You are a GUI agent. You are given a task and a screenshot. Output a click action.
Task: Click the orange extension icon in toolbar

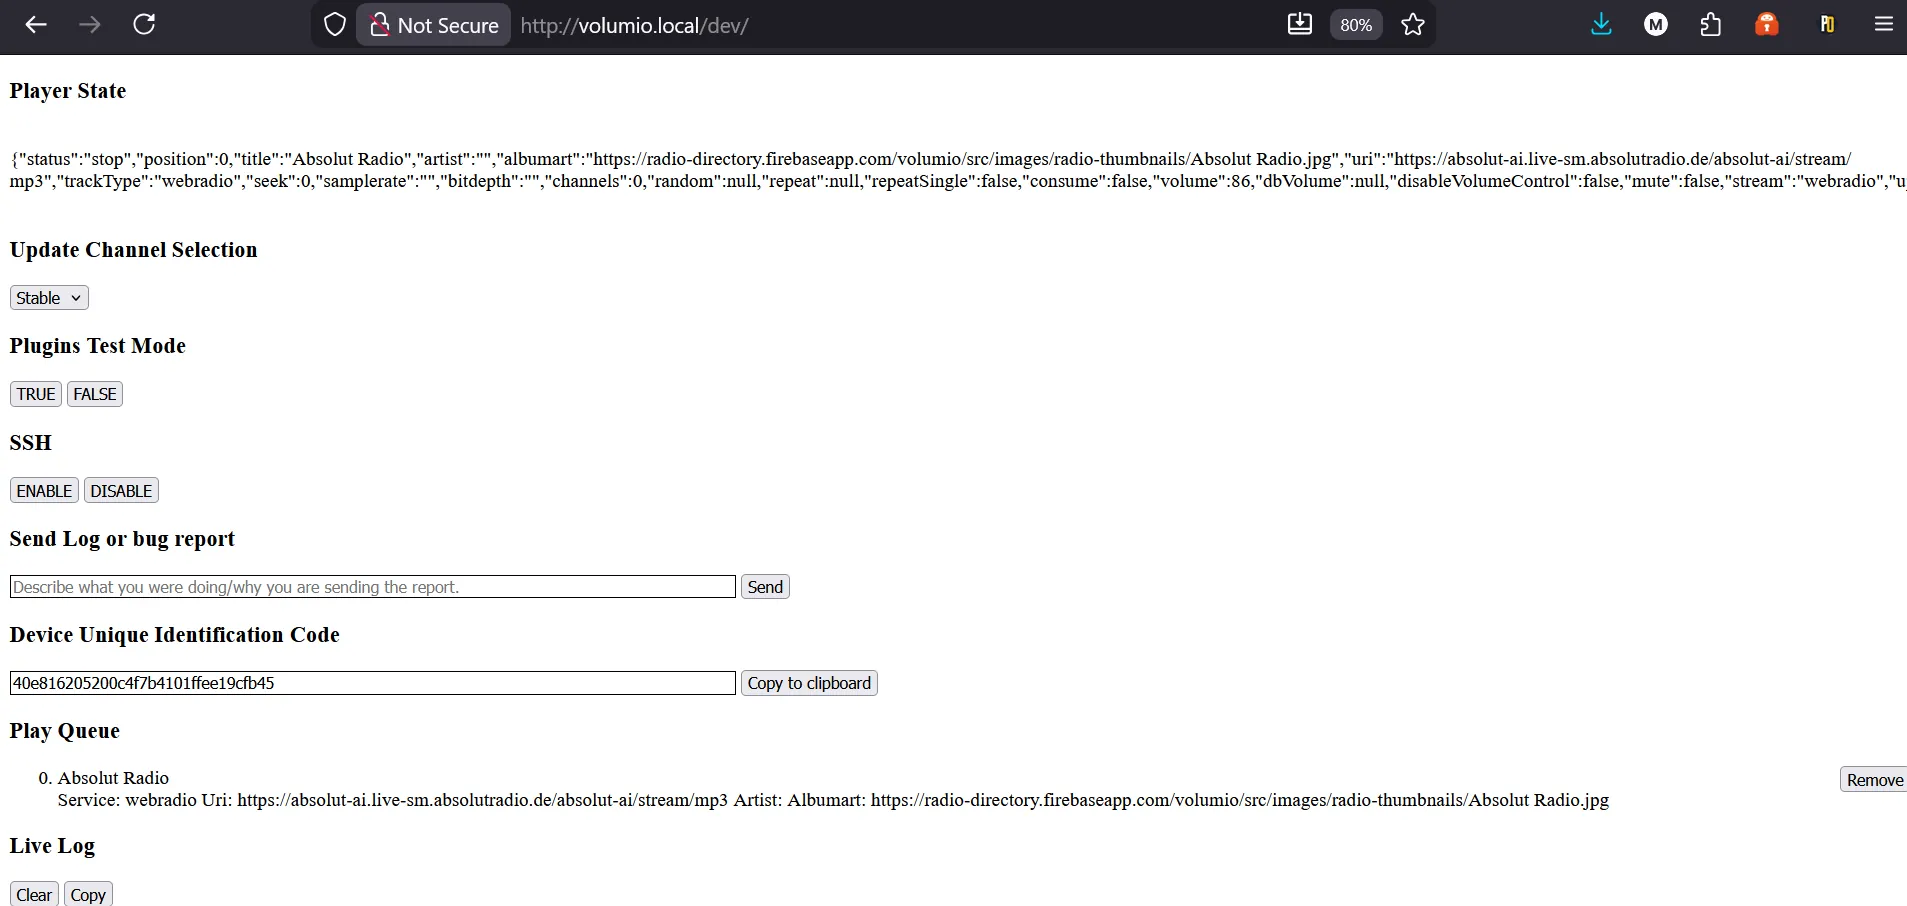pos(1767,24)
